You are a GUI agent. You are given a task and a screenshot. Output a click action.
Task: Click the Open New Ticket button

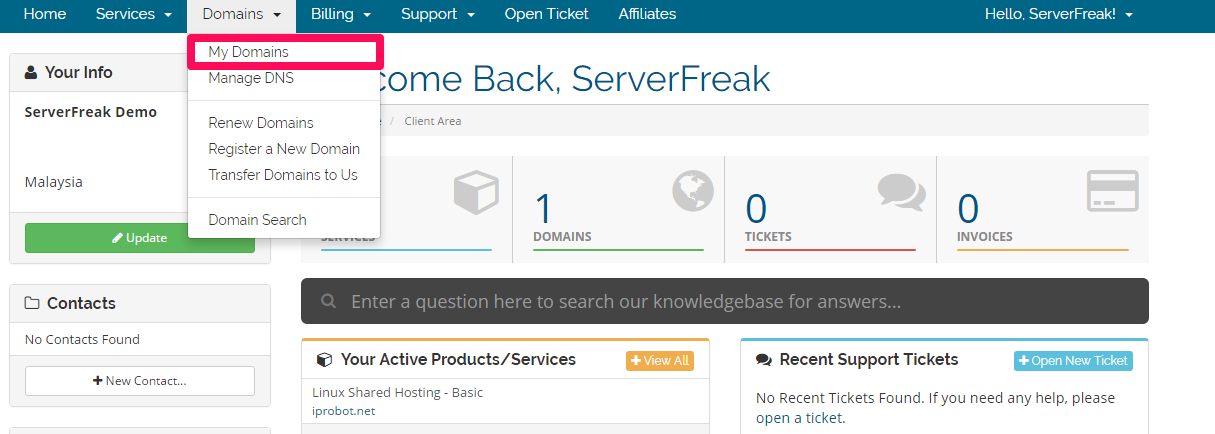[x=1073, y=361]
